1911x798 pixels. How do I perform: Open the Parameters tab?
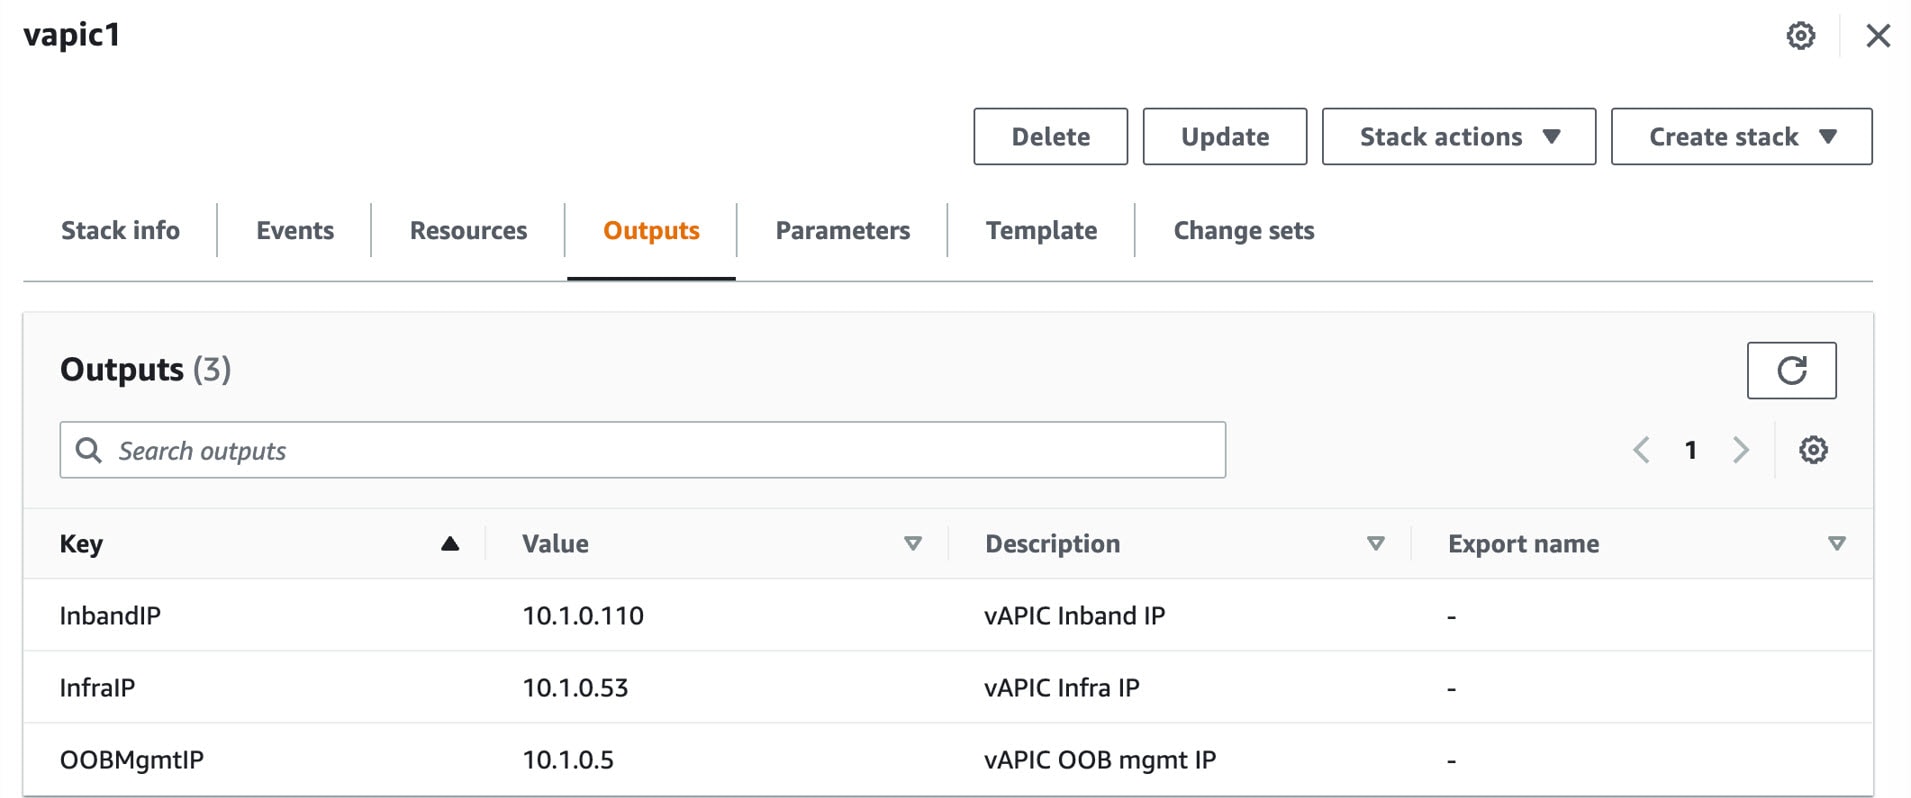coord(842,231)
